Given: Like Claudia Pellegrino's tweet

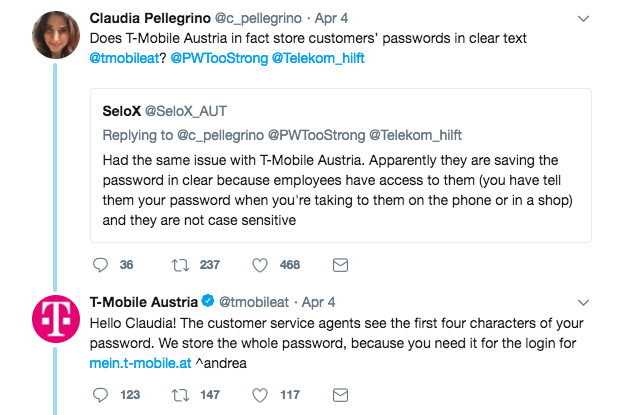Looking at the screenshot, I should 260,265.
